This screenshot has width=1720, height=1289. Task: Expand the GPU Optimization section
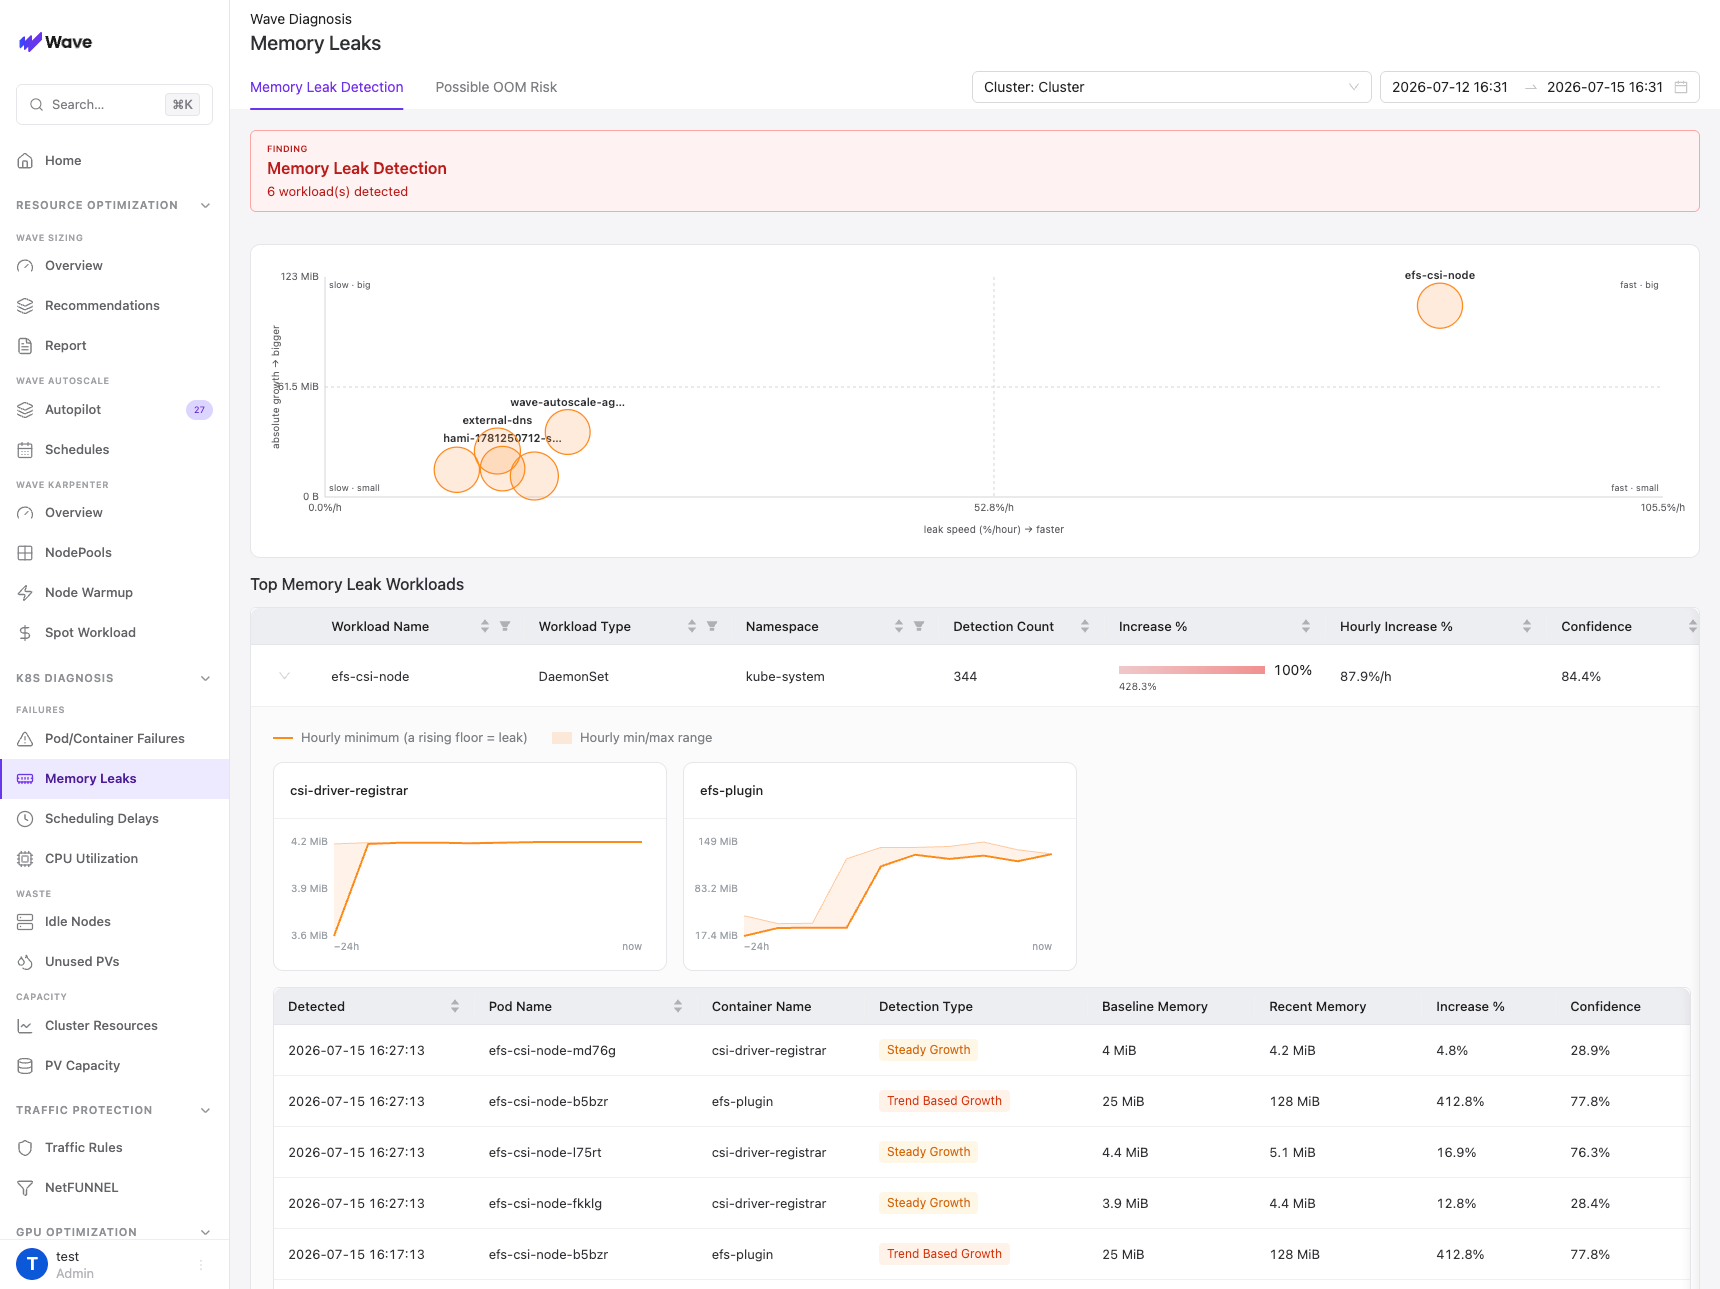tap(205, 1232)
